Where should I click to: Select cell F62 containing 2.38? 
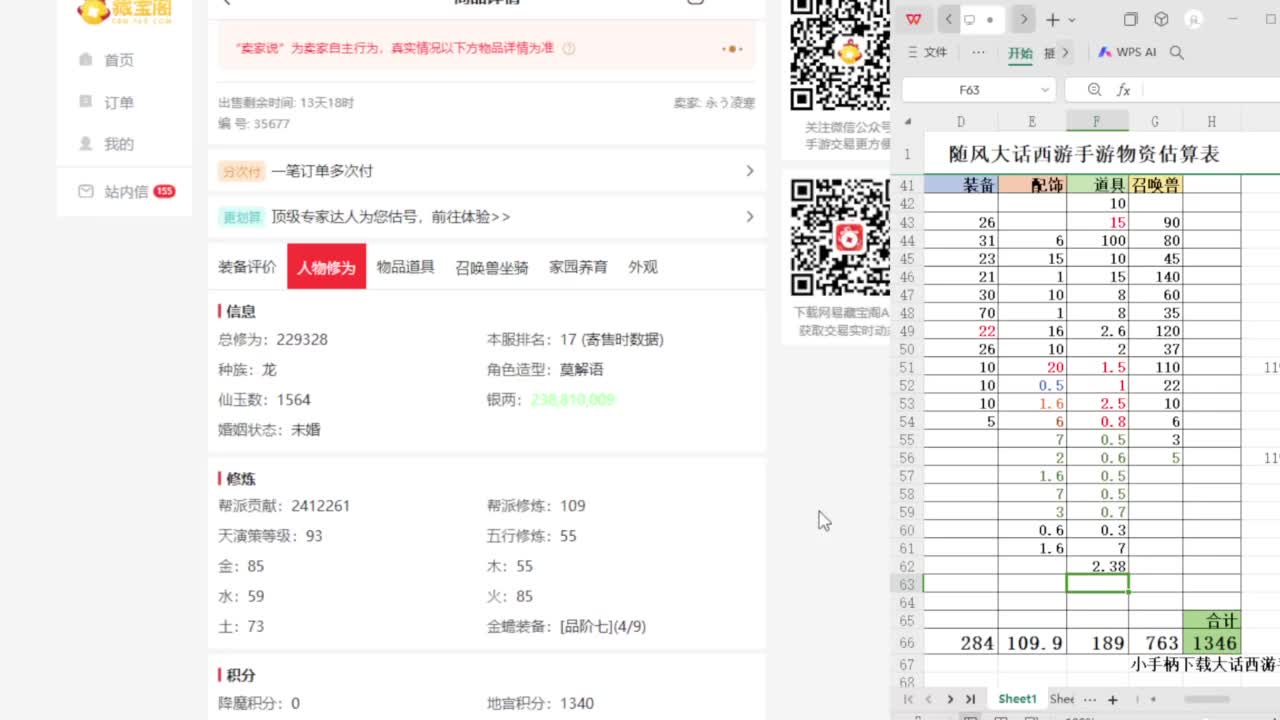pyautogui.click(x=1097, y=566)
